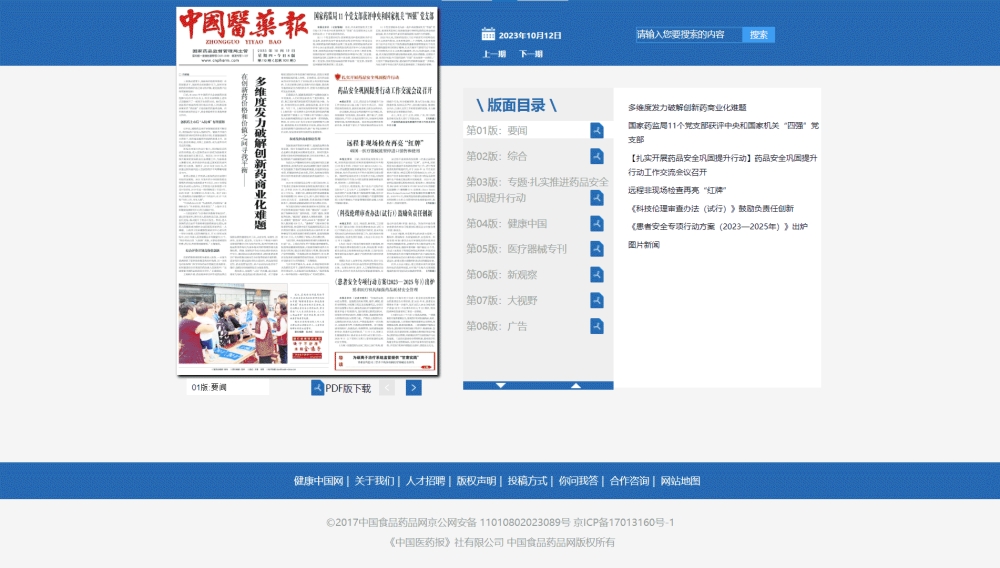Click the 2023年10月12日 date text
The image size is (1000, 568).
point(530,35)
